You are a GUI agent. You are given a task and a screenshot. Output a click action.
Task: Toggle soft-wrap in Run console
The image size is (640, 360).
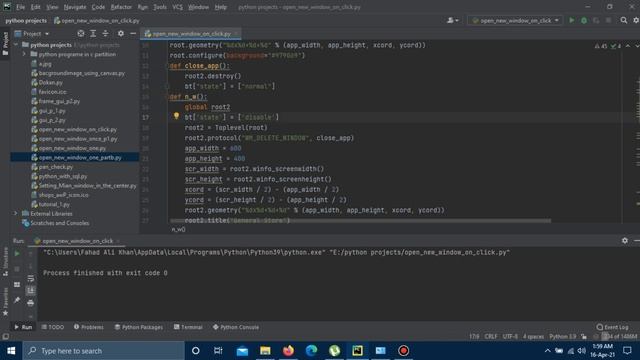31,278
